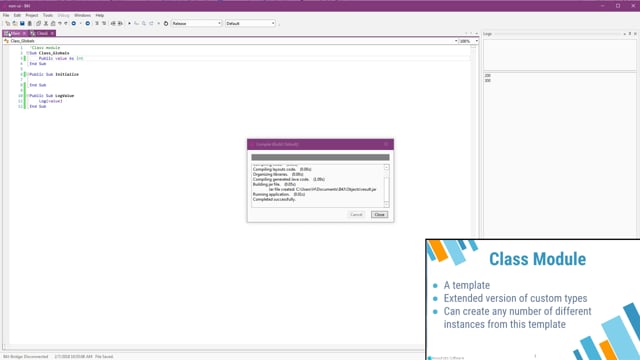
Task: Click the Block Uncomment toolbar icon
Action: (104, 24)
